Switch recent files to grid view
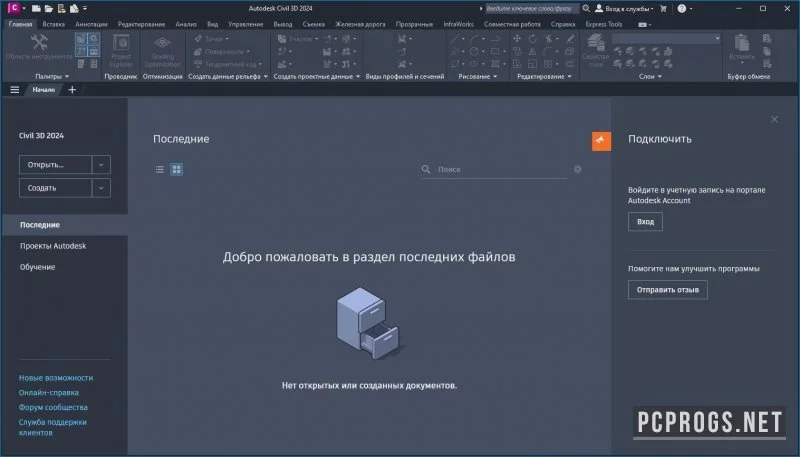This screenshot has height=457, width=800. point(177,169)
